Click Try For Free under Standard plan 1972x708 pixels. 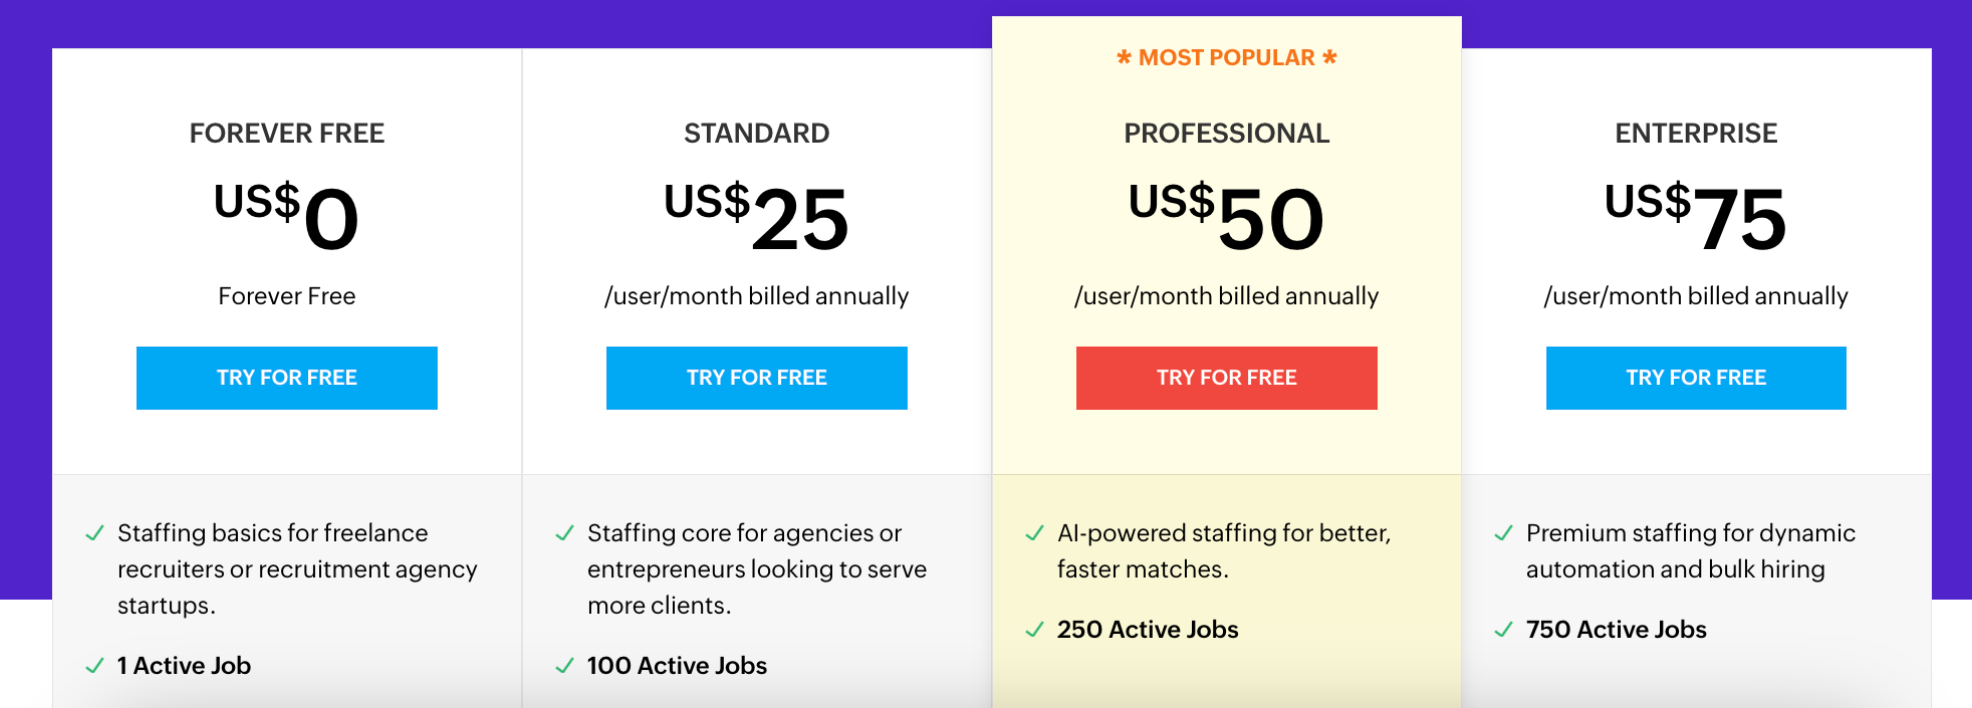(x=757, y=377)
